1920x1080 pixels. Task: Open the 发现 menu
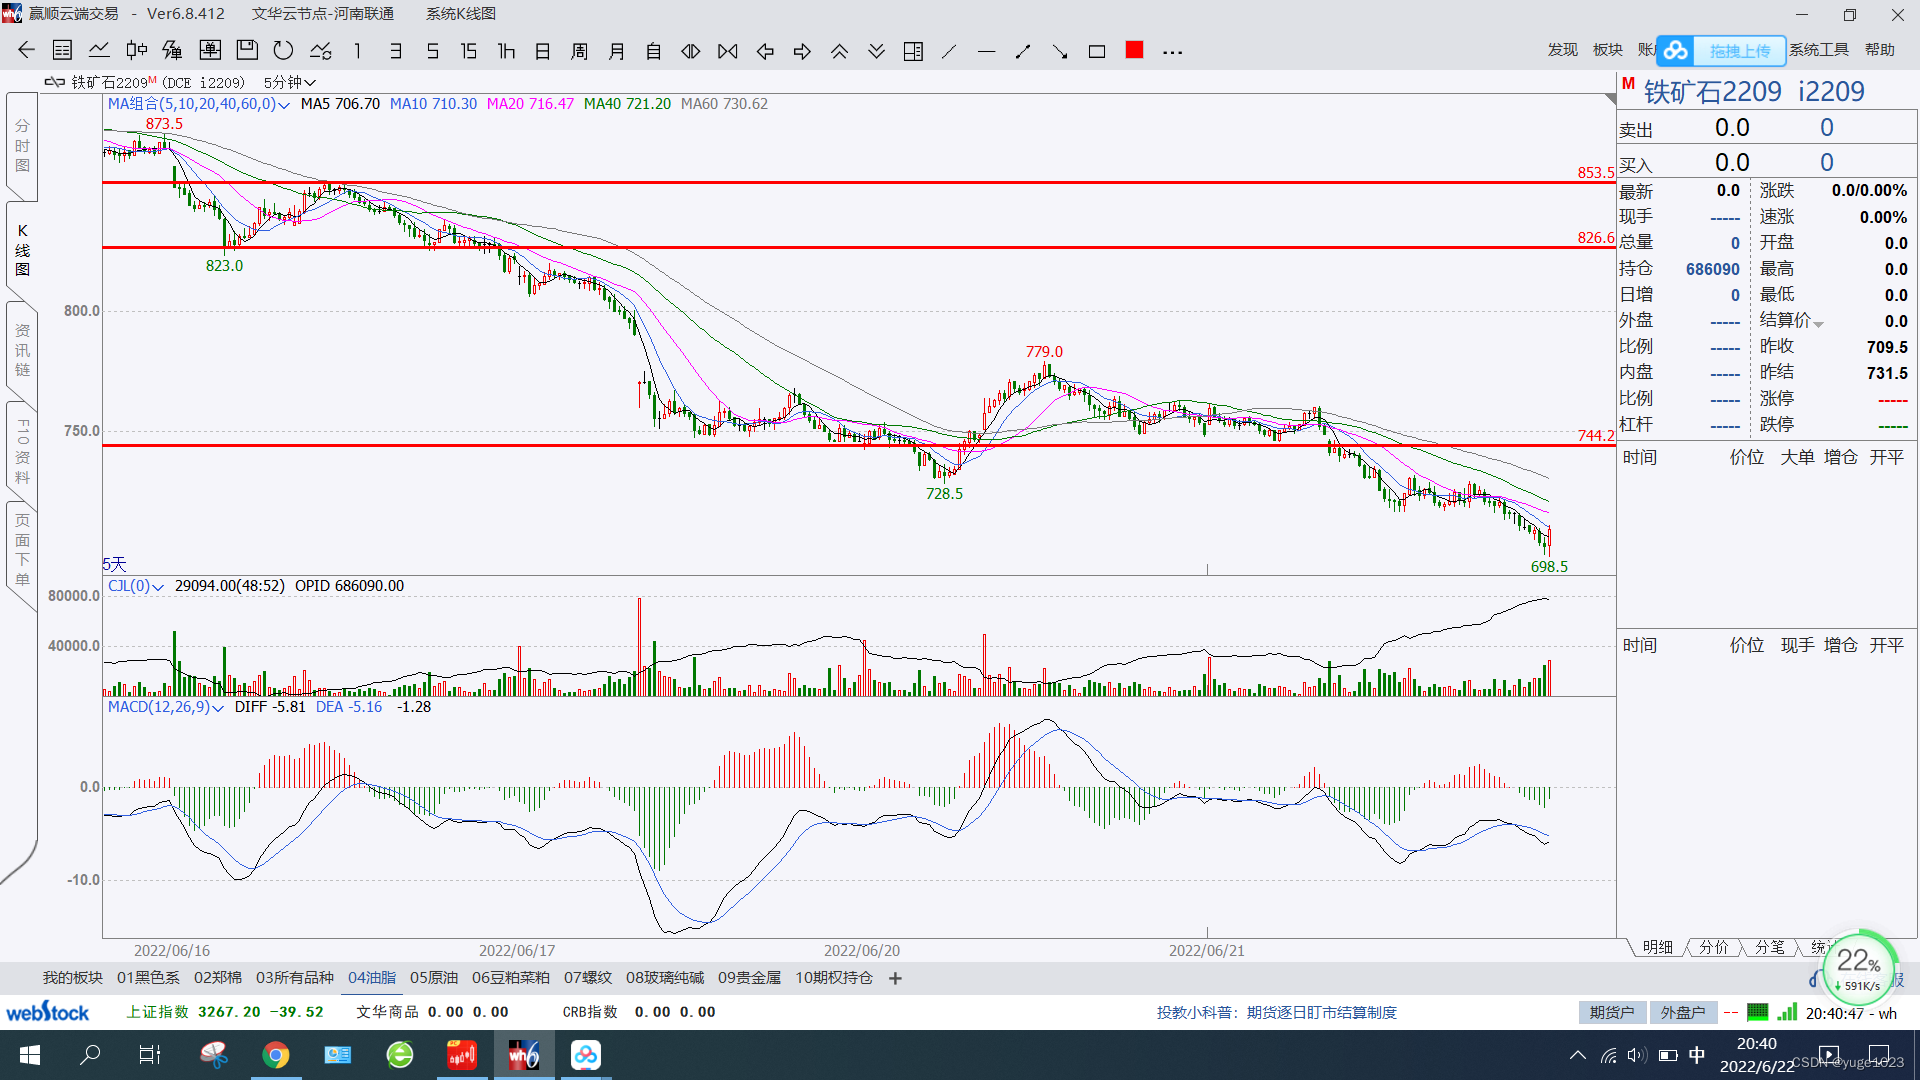[1563, 50]
